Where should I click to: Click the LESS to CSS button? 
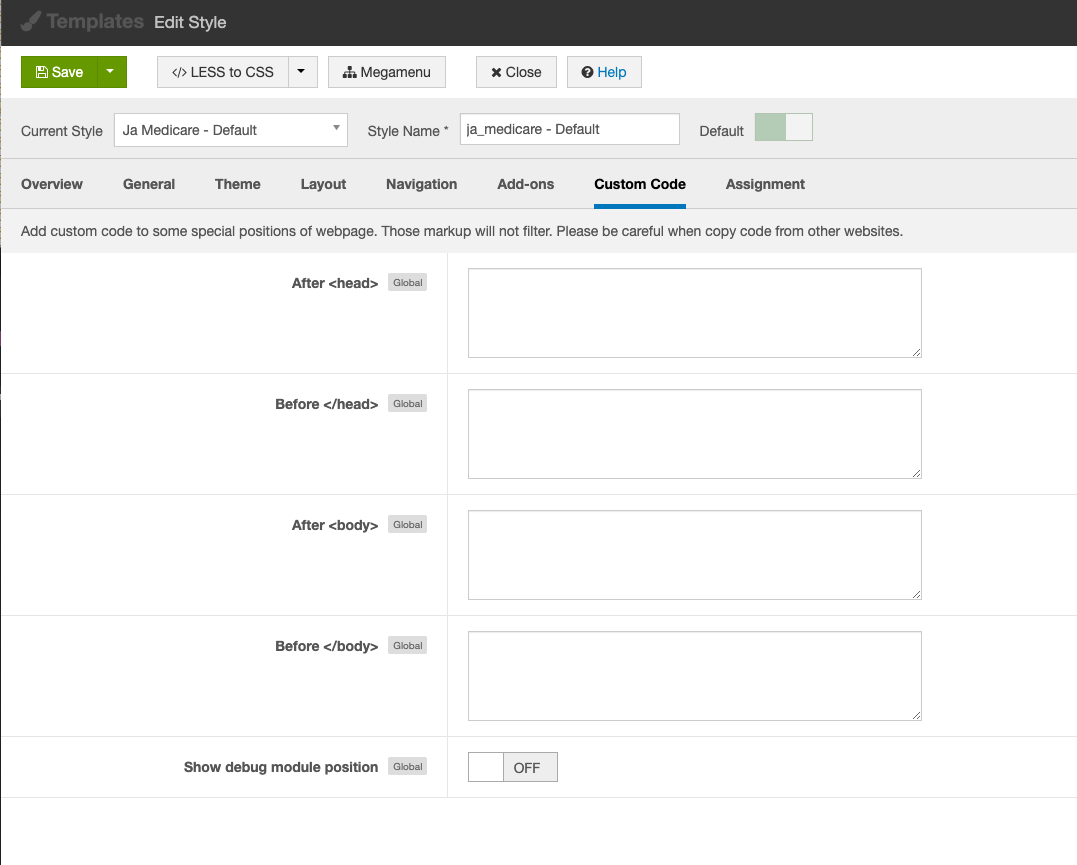pyautogui.click(x=222, y=72)
